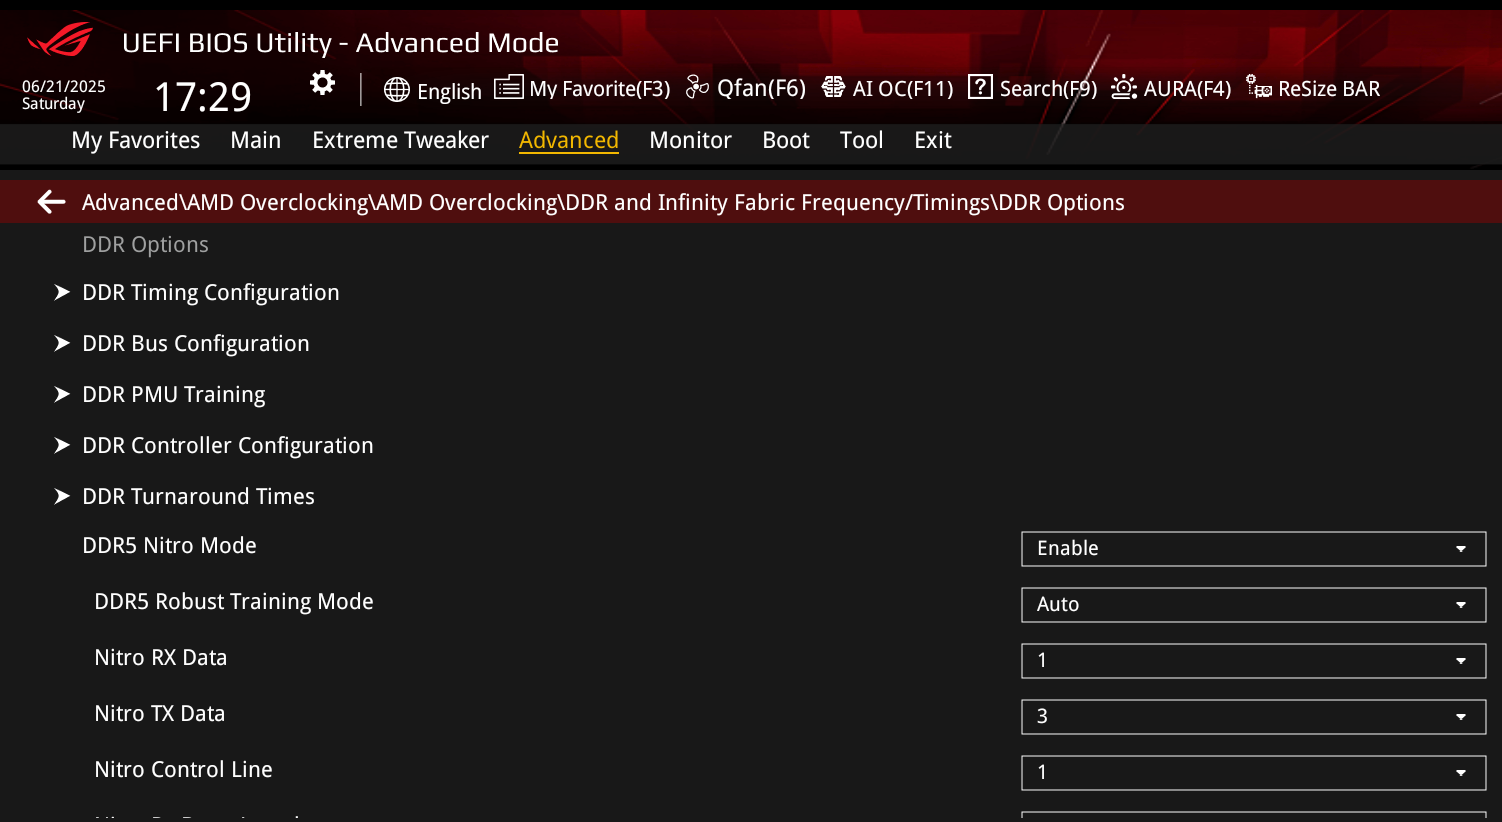Enter DDR Turnaround Times submenu
1502x822 pixels.
pyautogui.click(x=198, y=496)
